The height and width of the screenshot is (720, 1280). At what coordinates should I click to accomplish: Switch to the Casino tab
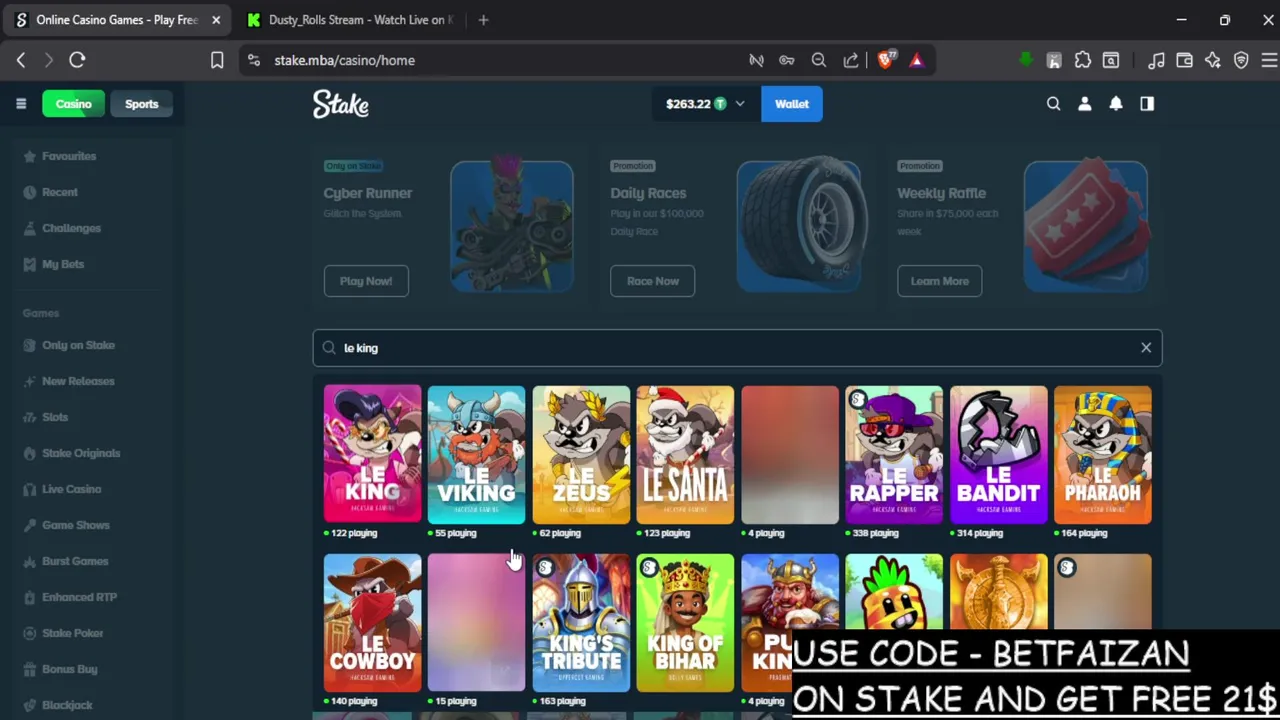74,104
